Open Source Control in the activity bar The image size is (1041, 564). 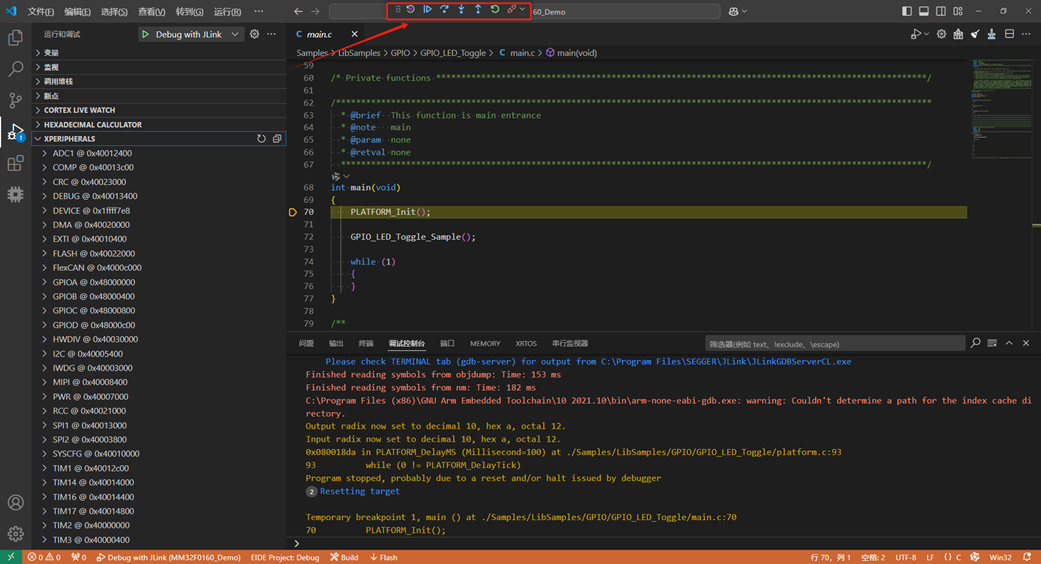15,100
